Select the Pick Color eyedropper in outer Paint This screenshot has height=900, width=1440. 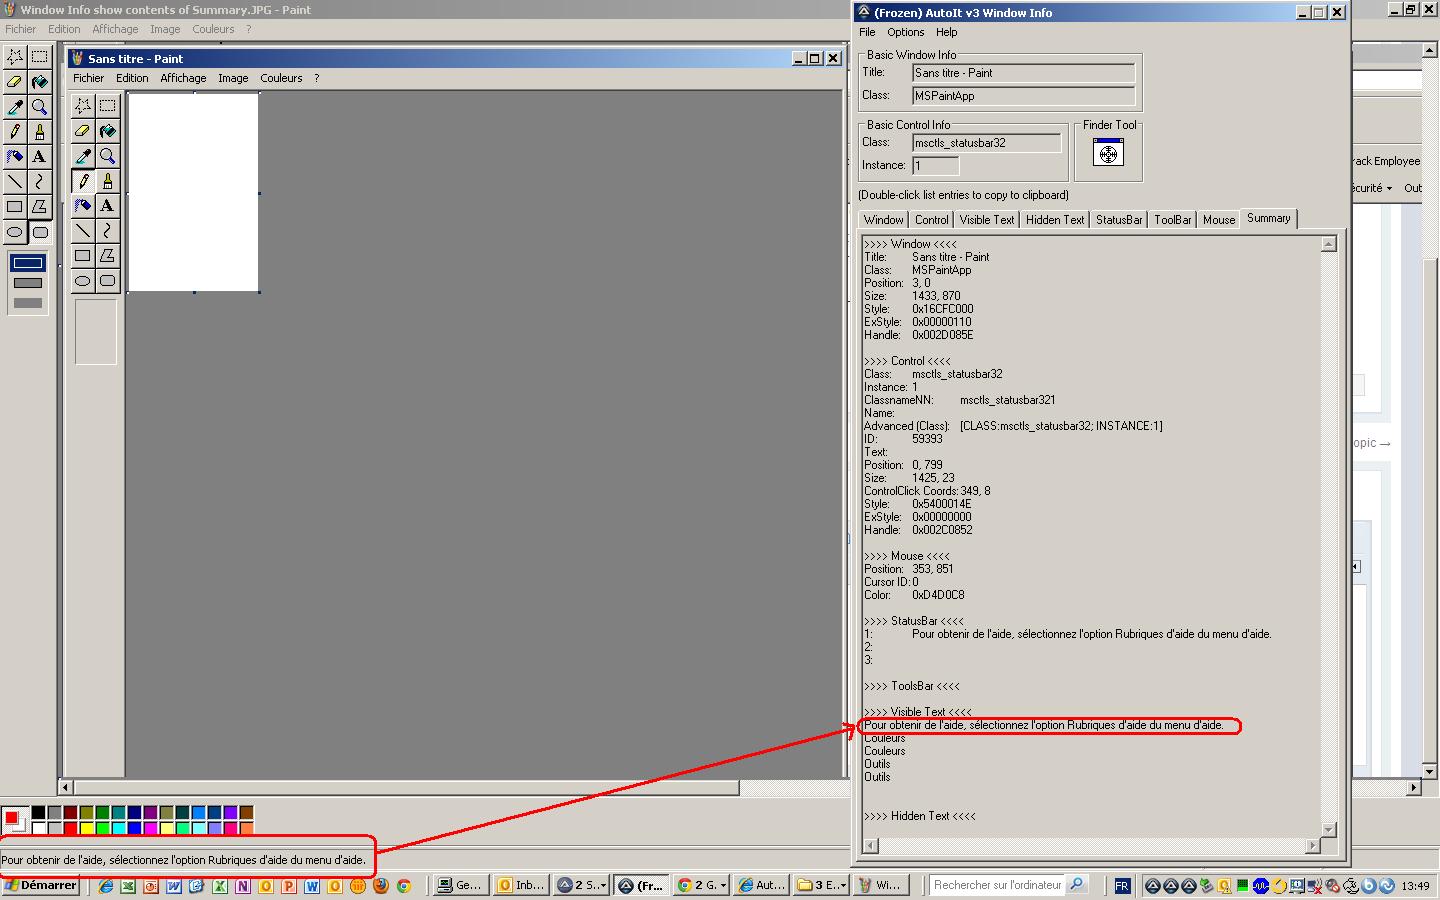15,107
